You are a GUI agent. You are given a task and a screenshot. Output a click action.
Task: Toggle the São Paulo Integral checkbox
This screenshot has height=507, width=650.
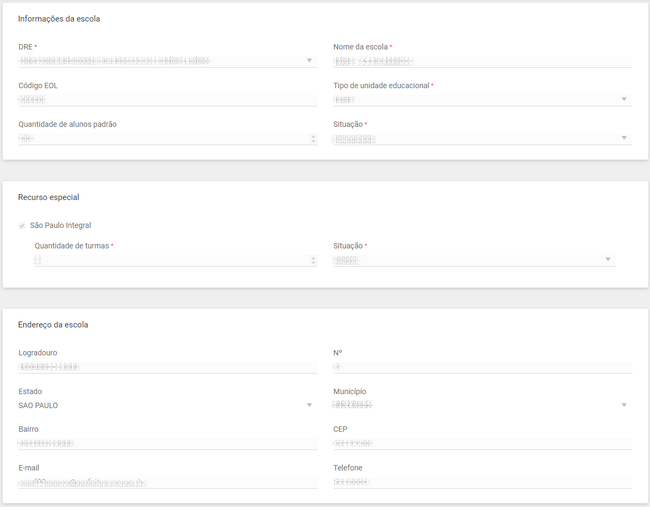click(22, 226)
